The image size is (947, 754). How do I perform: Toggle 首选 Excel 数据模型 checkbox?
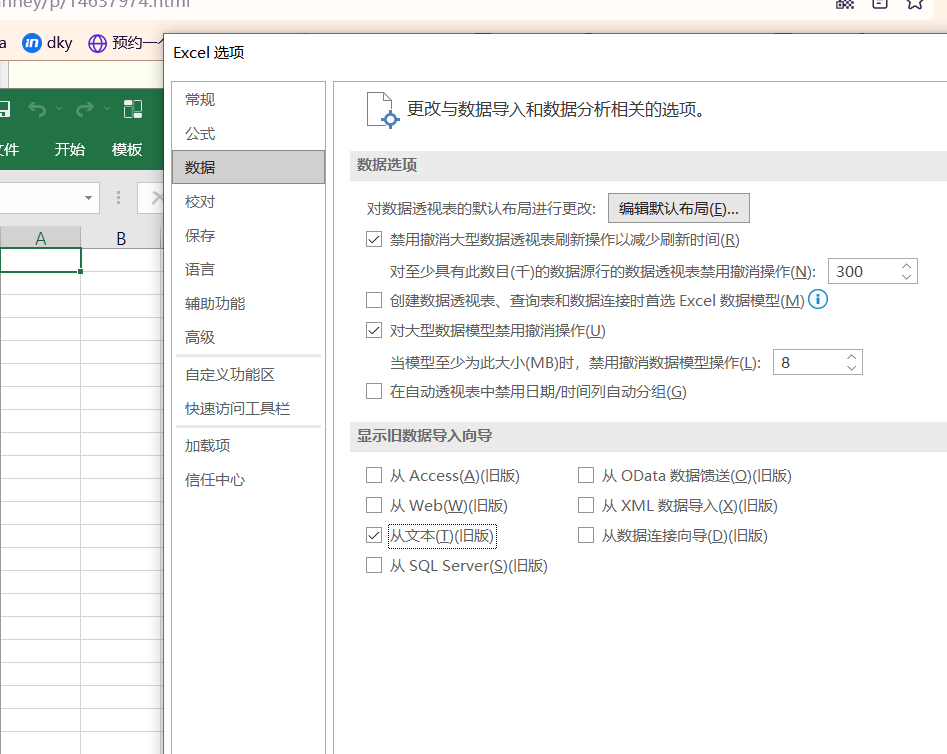coord(374,300)
